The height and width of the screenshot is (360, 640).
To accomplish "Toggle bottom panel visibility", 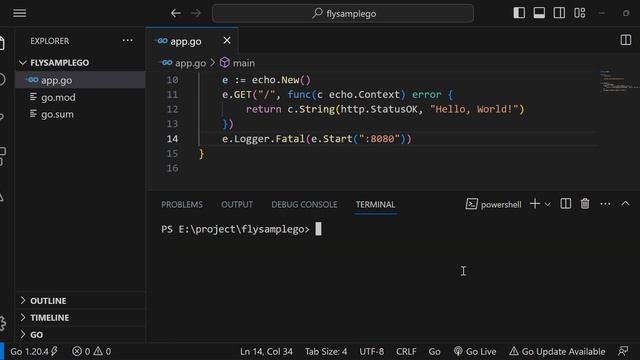I will 539,13.
